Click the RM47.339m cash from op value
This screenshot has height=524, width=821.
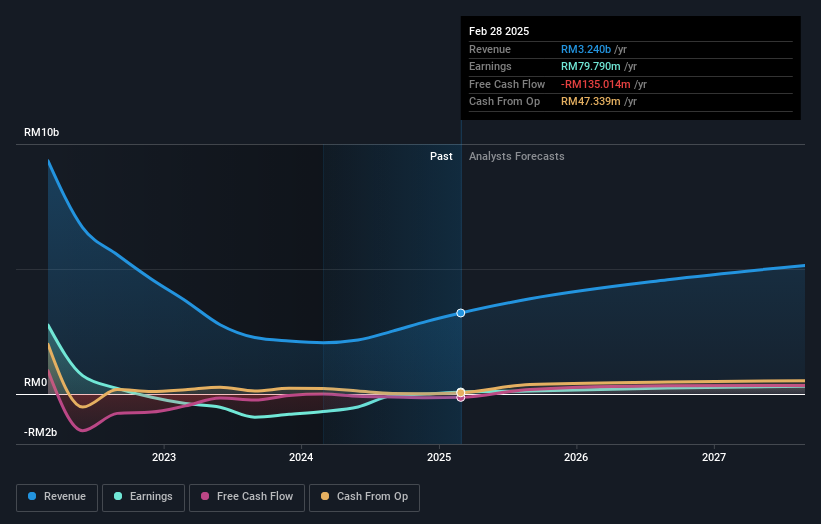pos(591,102)
